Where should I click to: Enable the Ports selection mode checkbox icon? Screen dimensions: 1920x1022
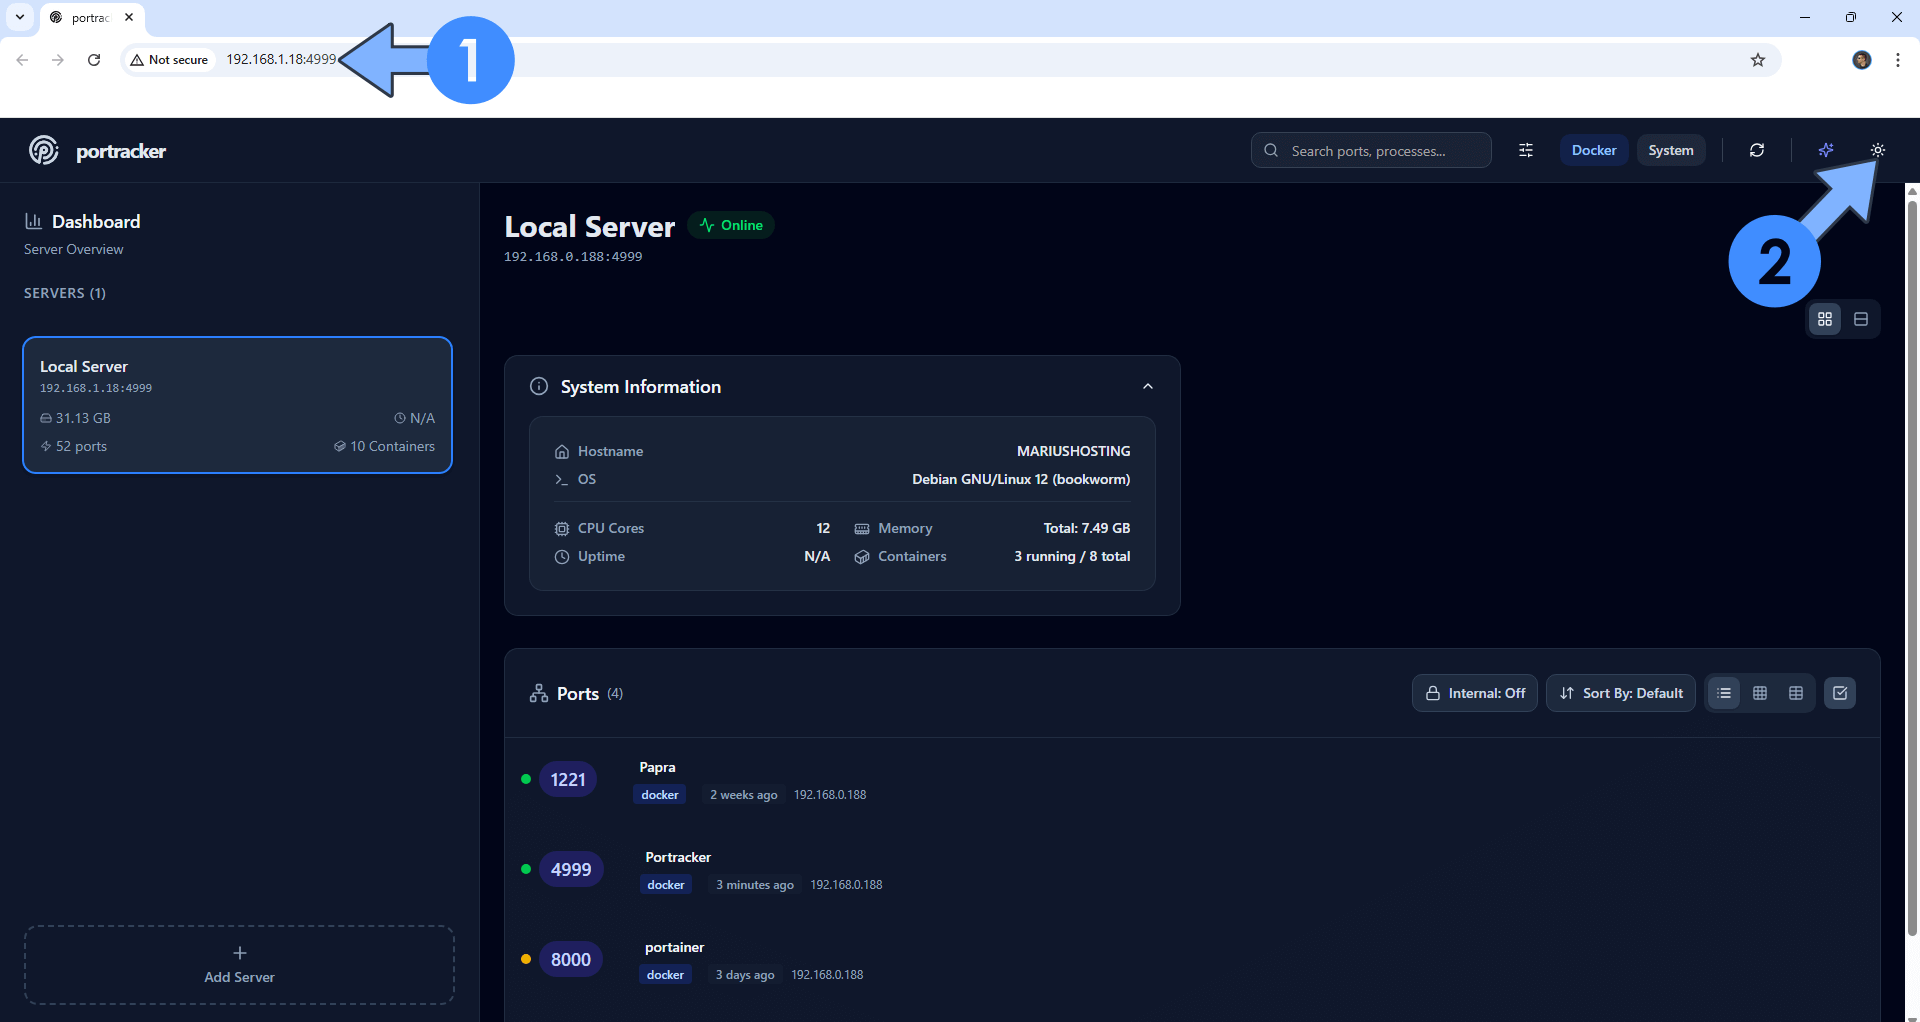[1840, 693]
